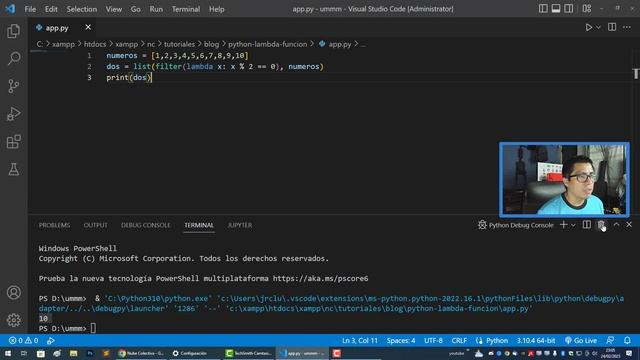Open the Windows Start button
The height and width of the screenshot is (360, 640).
[8, 353]
